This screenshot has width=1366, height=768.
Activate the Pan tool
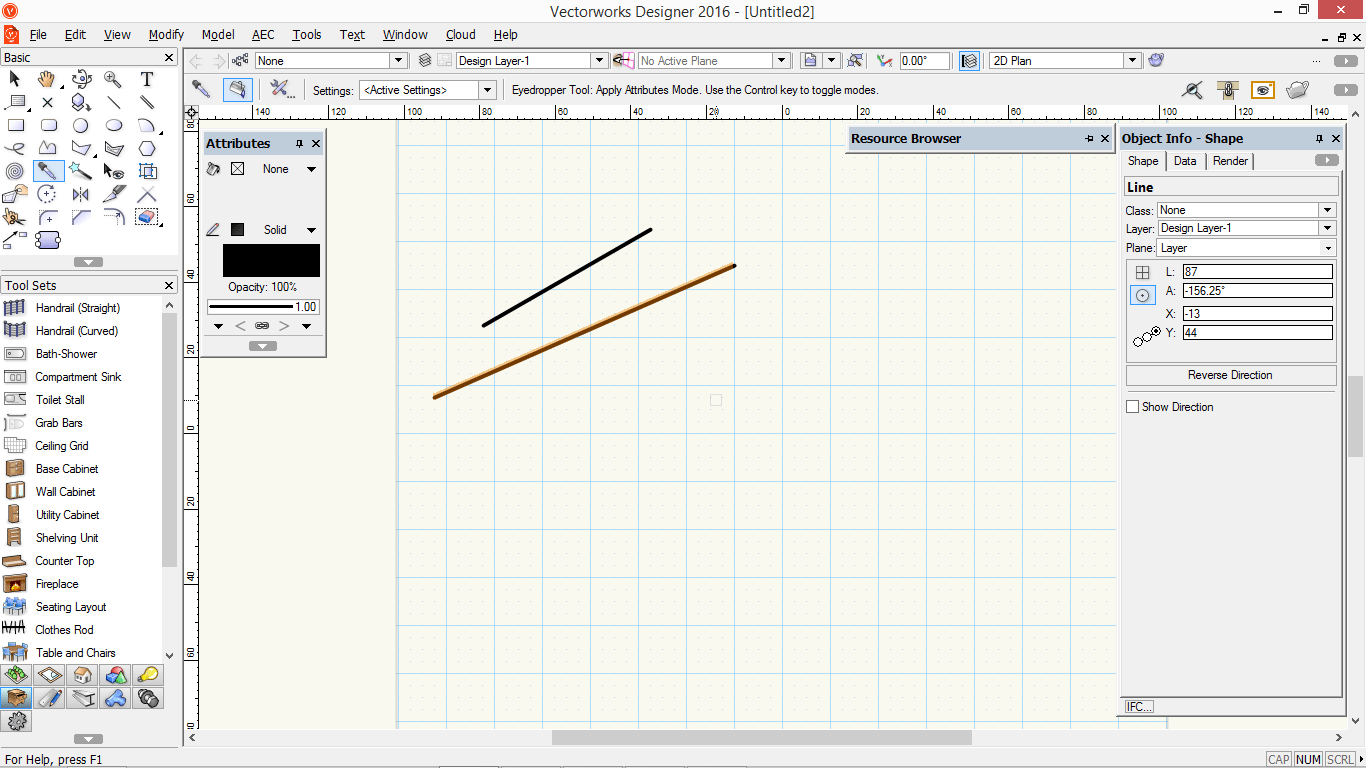point(47,79)
